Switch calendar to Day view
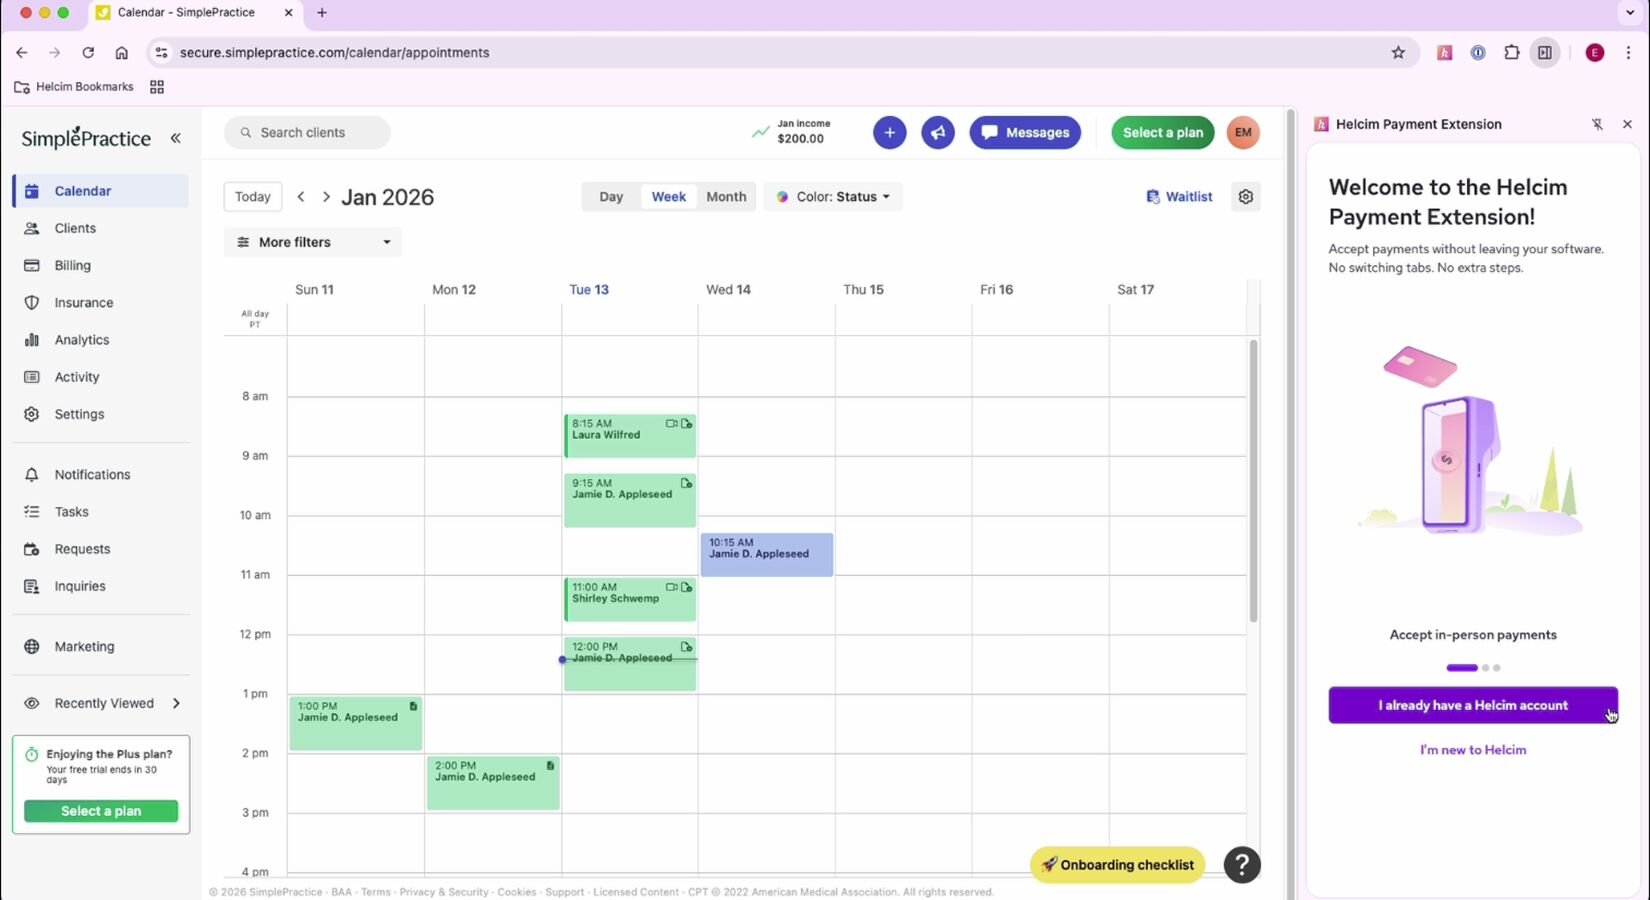Screen dimensions: 1650x900 (611, 197)
